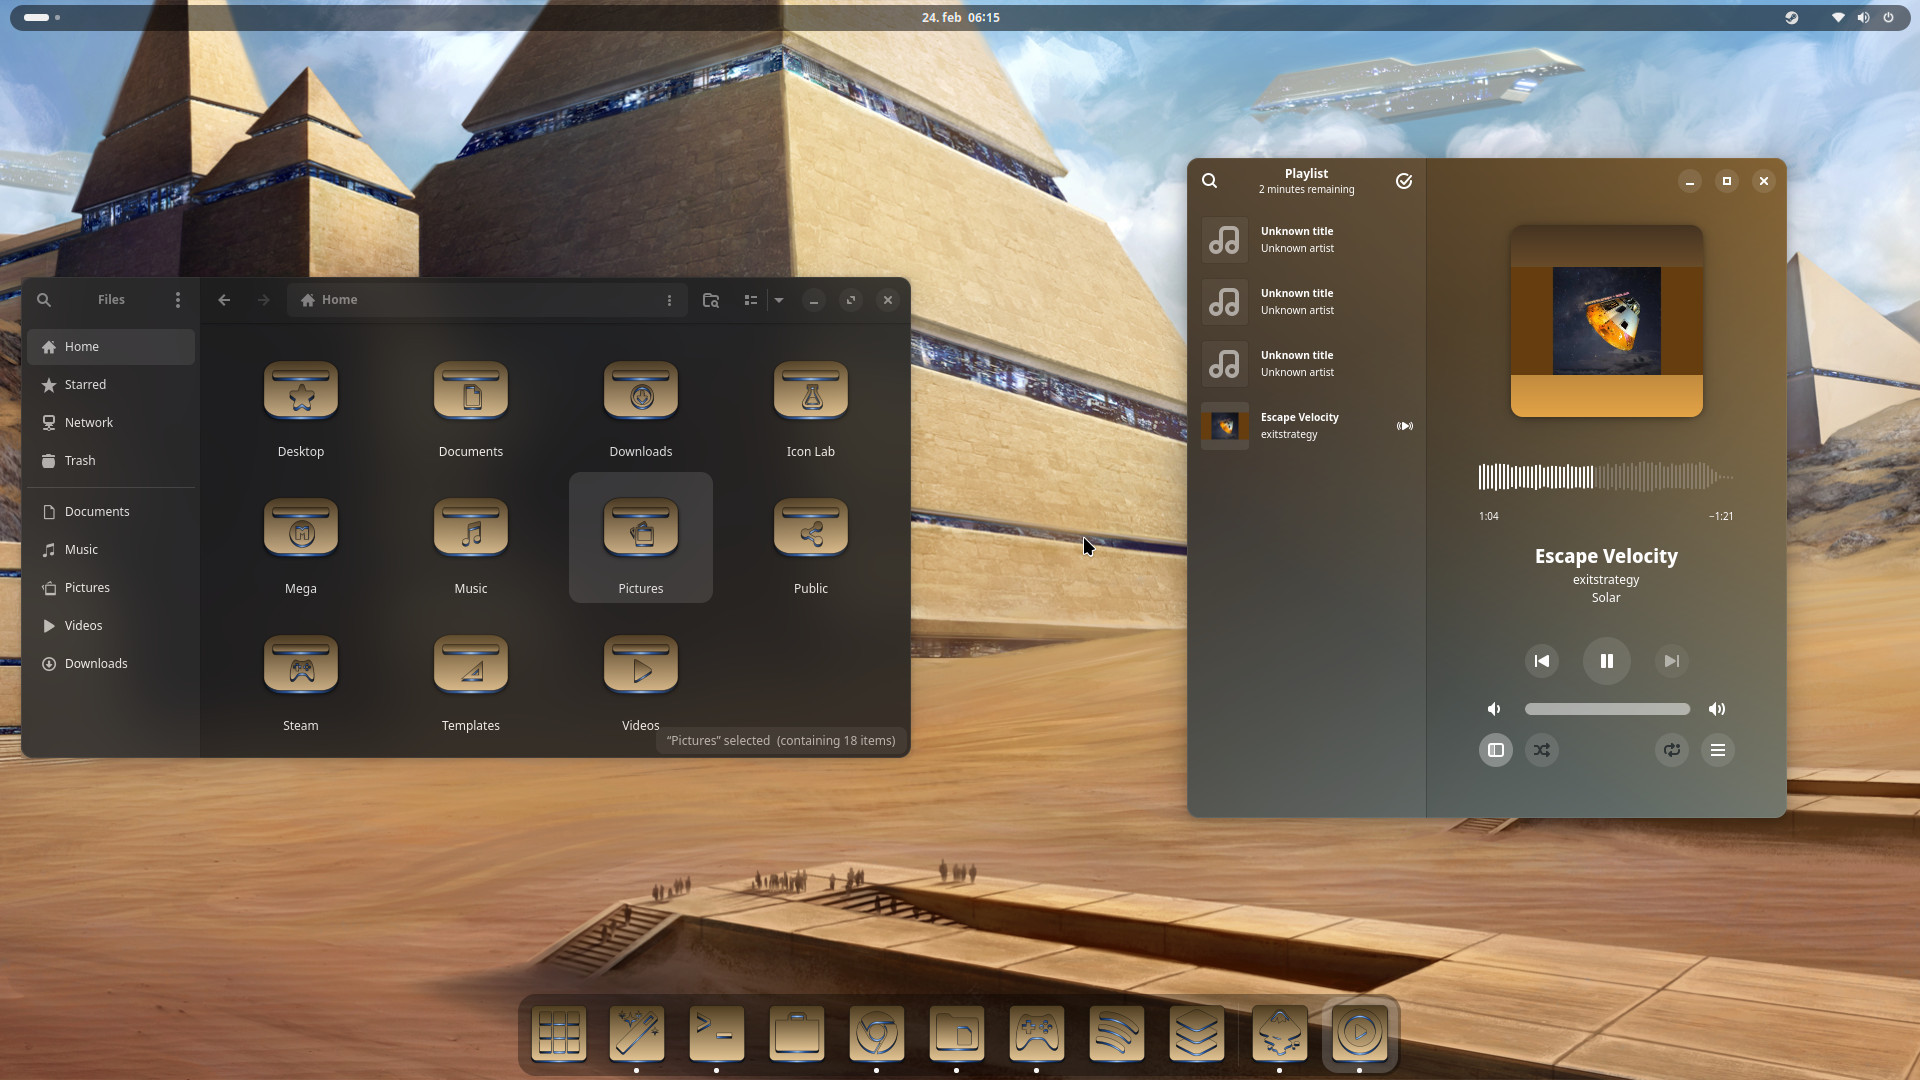Select Starred in the Files sidebar
Viewport: 1920px width, 1080px height.
85,385
